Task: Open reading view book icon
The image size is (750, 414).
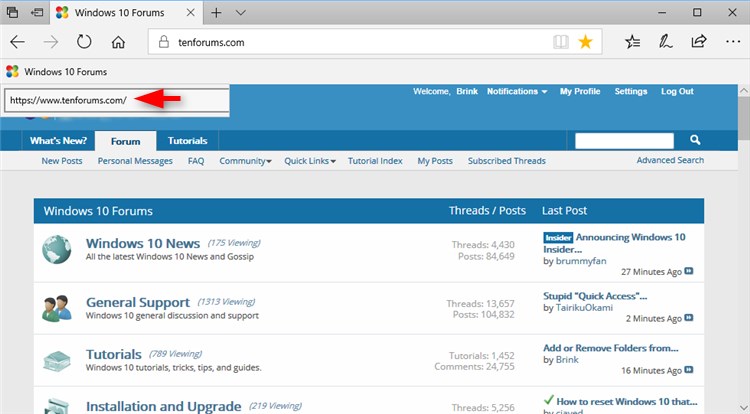Action: tap(561, 42)
